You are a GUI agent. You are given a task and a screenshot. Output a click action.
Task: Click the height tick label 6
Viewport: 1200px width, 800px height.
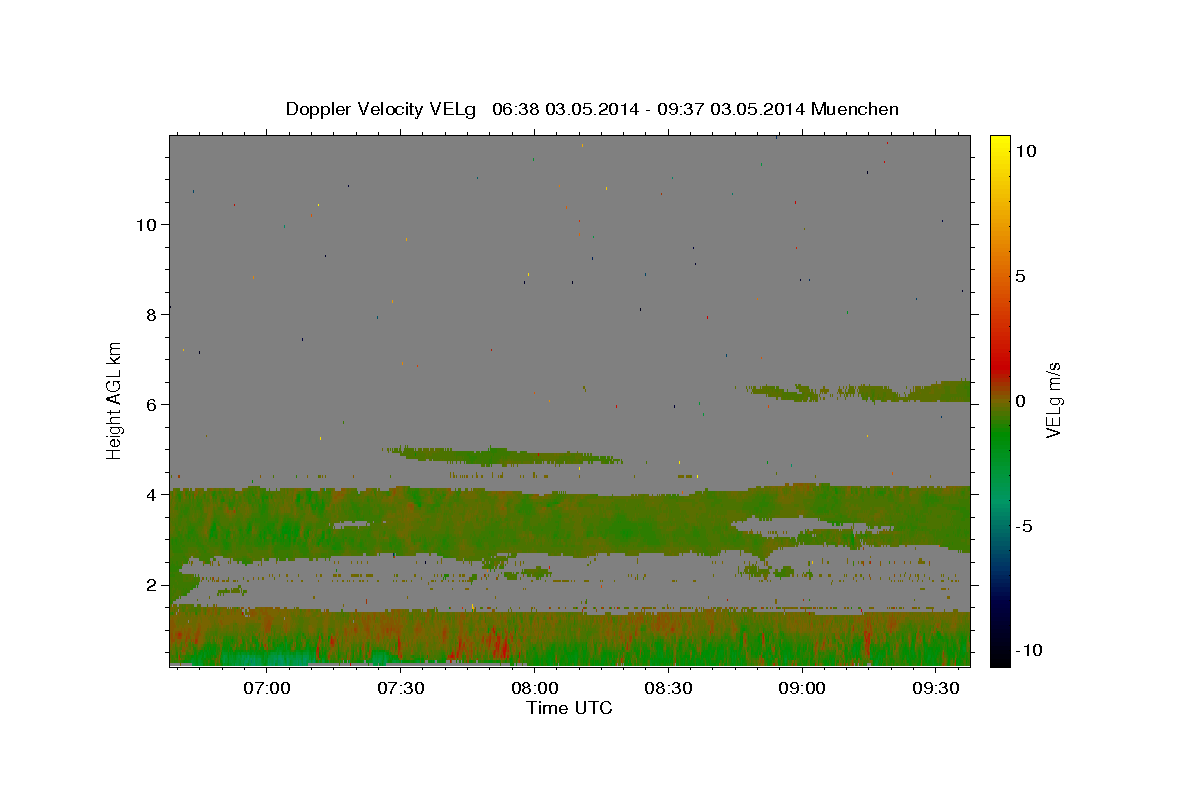click(151, 404)
